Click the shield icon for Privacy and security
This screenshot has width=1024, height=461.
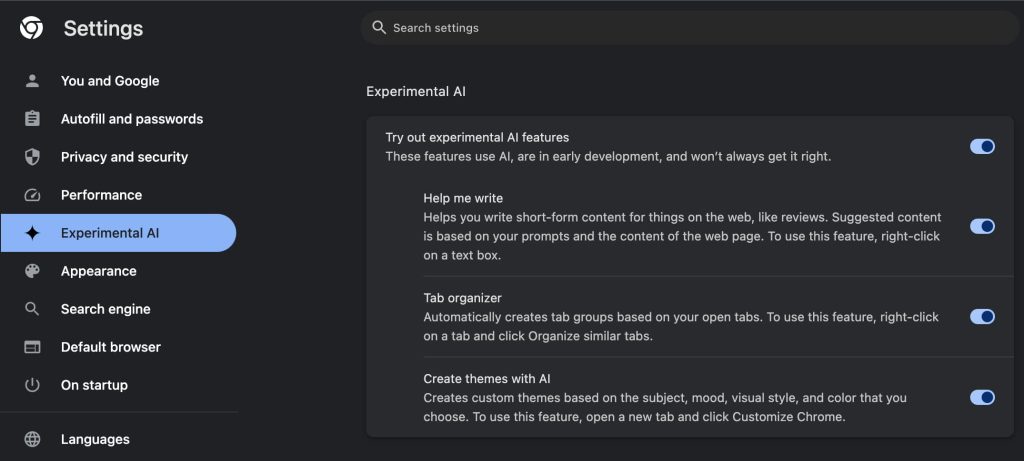pyautogui.click(x=32, y=157)
